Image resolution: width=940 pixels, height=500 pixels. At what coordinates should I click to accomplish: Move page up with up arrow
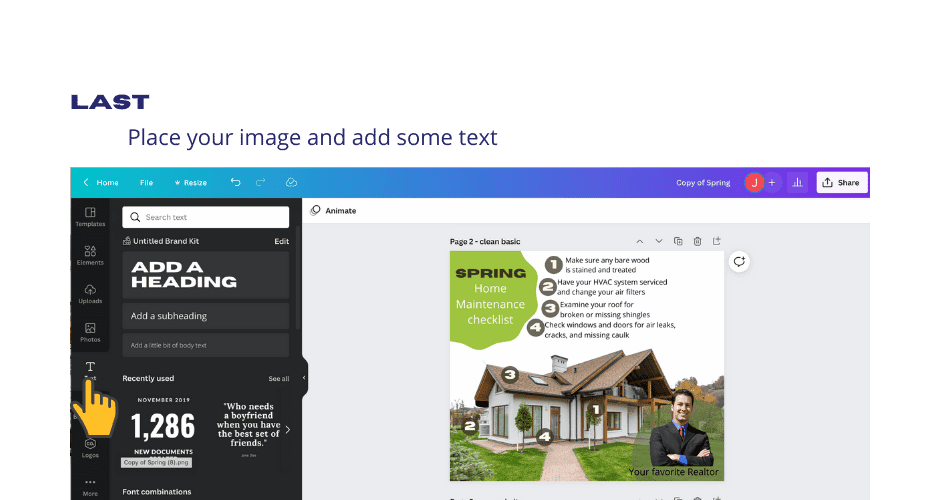coord(640,241)
